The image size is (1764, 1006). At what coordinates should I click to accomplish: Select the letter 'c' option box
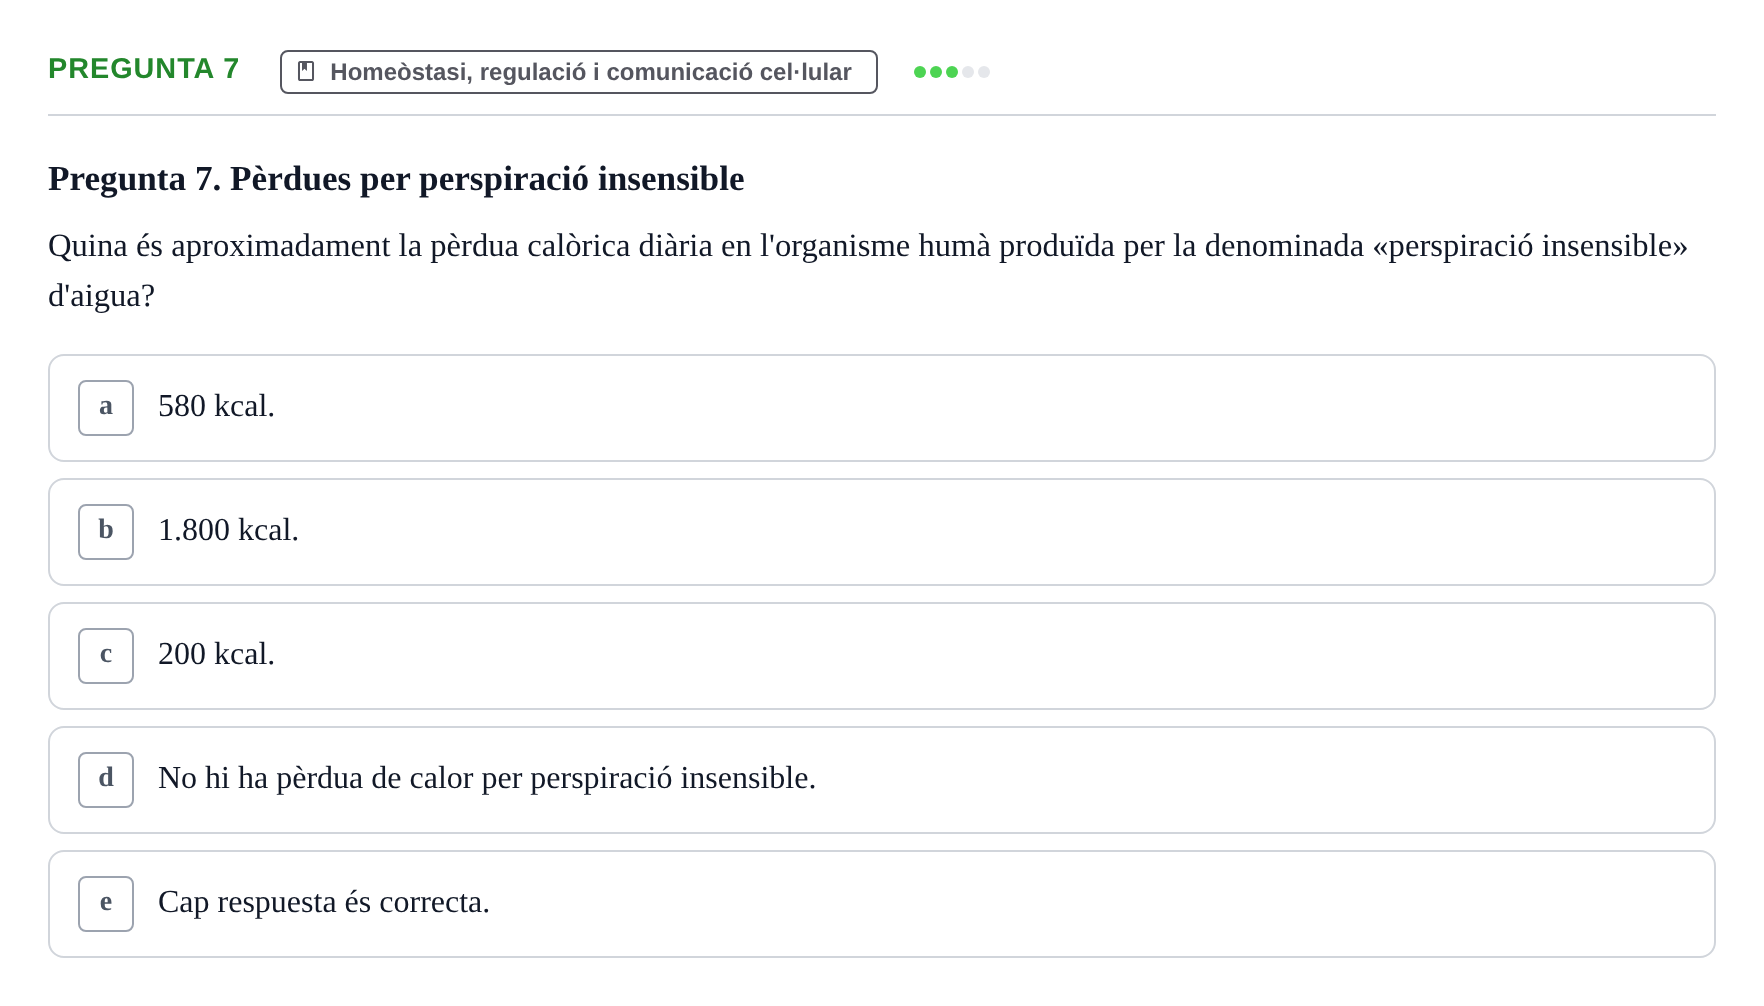(106, 656)
